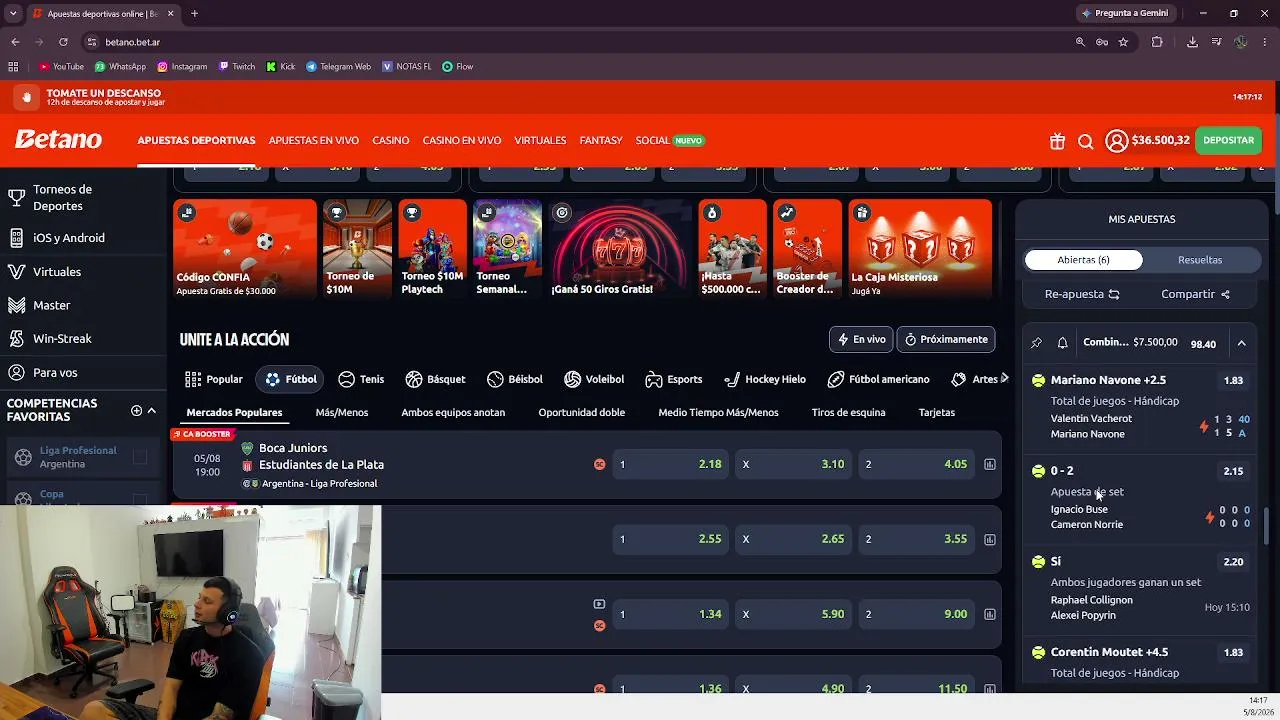1280x720 pixels.
Task: Open the WhatsApp bookmark
Action: (120, 67)
